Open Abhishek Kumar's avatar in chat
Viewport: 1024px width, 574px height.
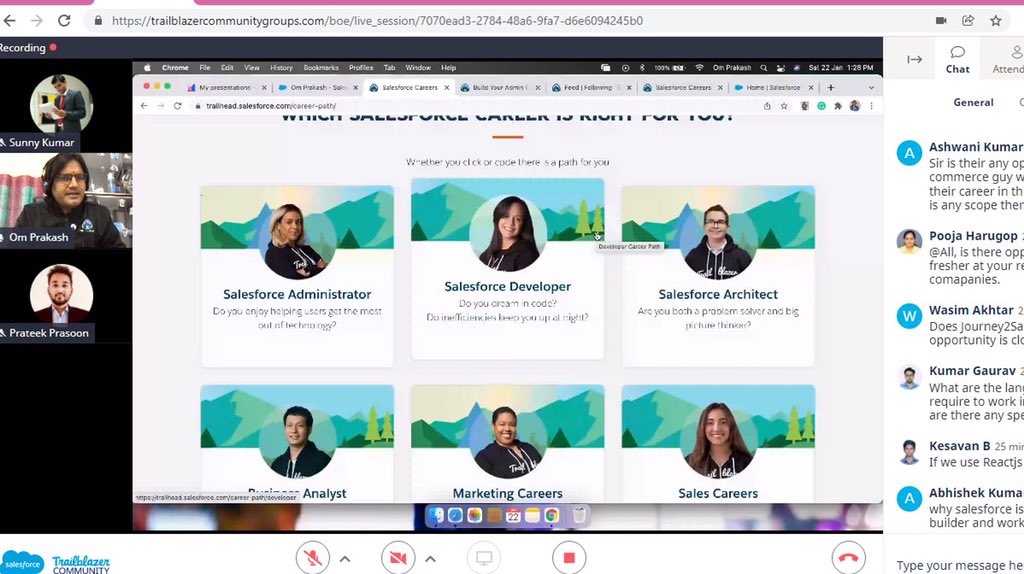(909, 499)
